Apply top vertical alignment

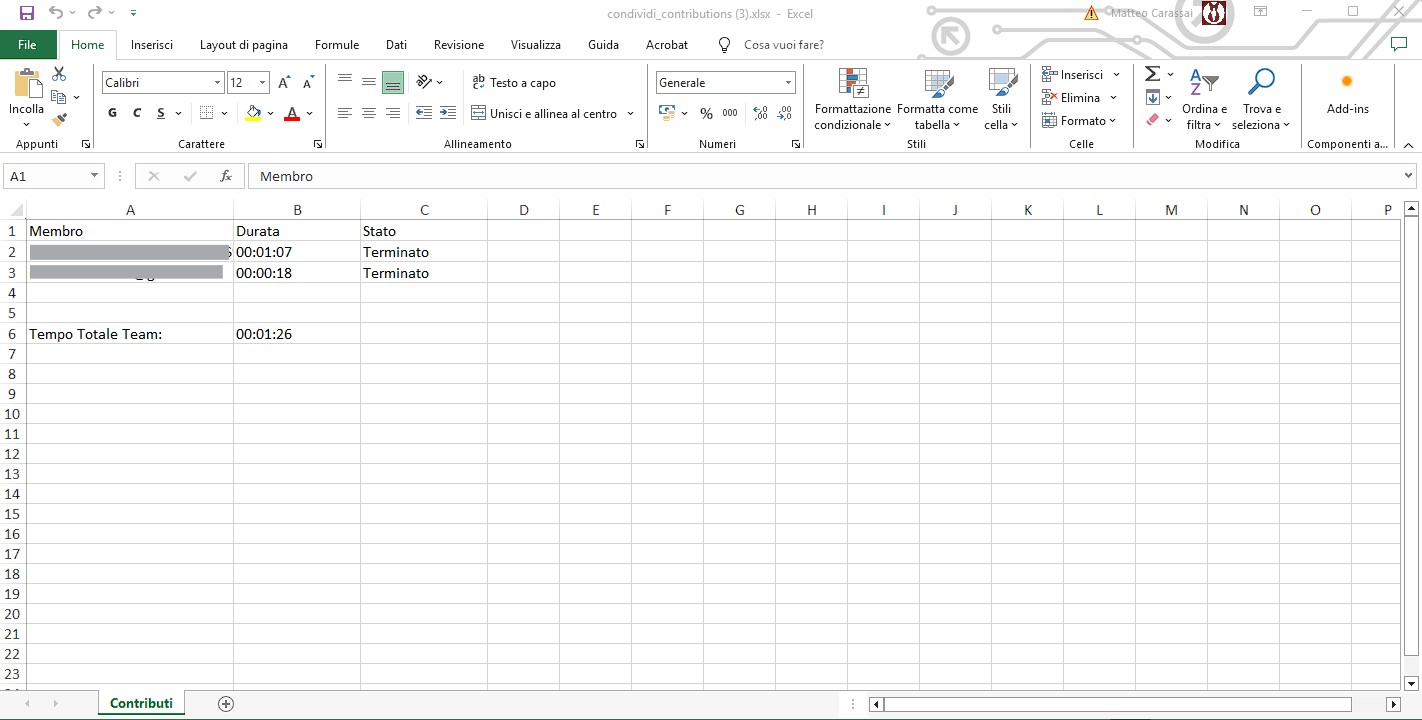345,82
